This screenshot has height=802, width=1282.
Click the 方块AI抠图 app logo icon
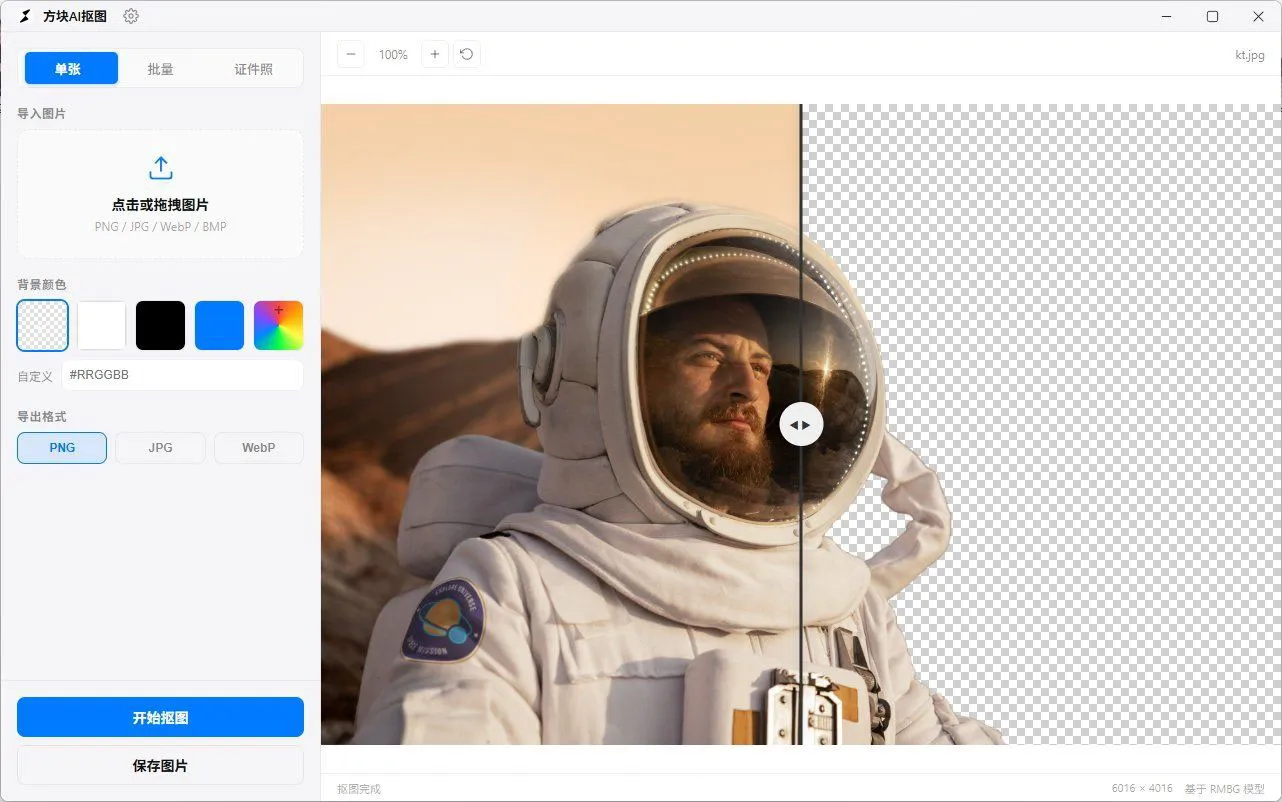pos(26,16)
